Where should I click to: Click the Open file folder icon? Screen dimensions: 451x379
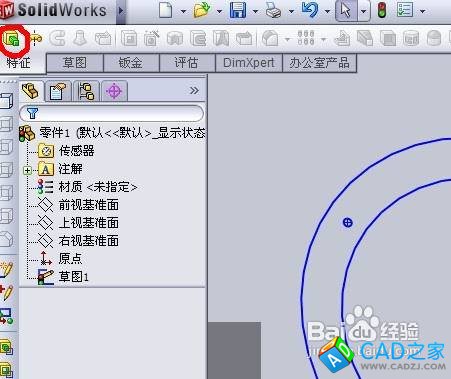202,10
